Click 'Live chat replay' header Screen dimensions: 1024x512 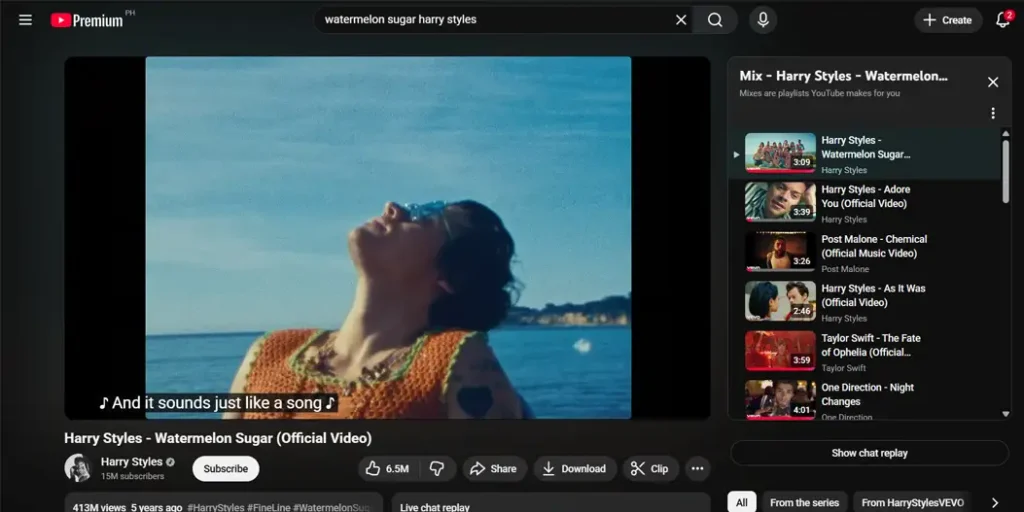pyautogui.click(x=435, y=507)
